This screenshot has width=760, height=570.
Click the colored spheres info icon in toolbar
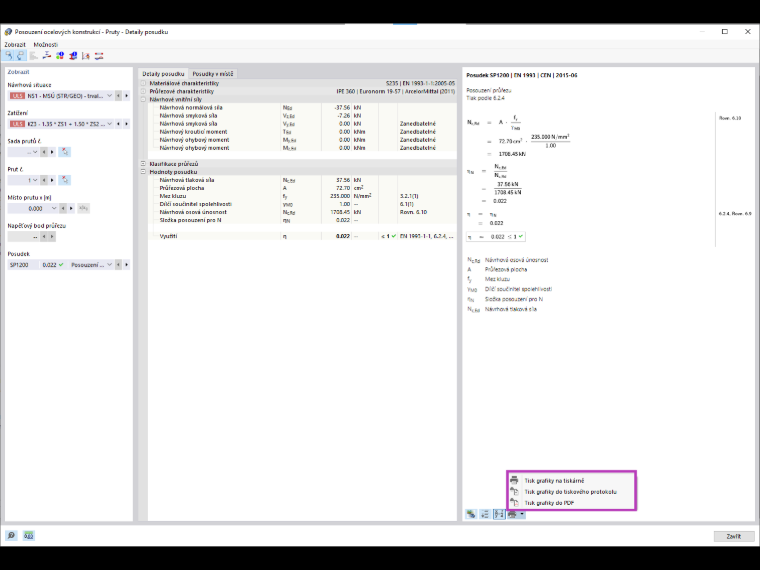[x=60, y=56]
